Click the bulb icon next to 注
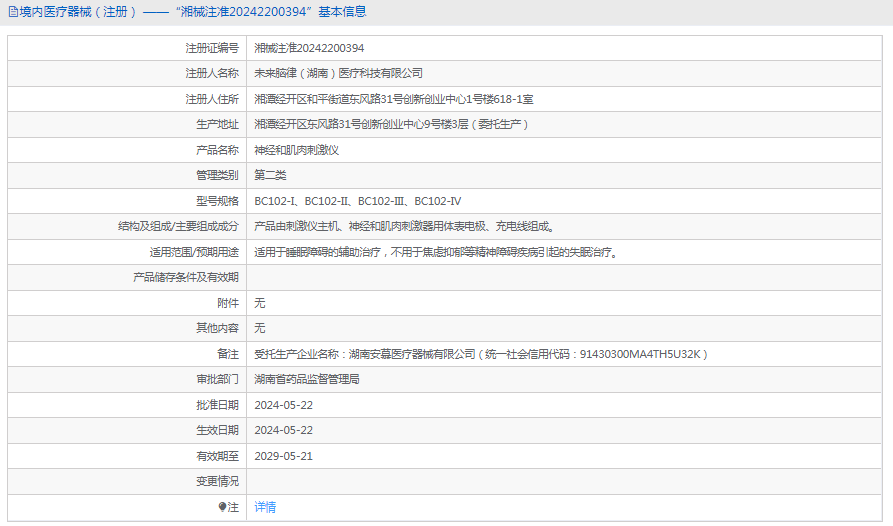The height and width of the screenshot is (526, 893). [x=223, y=507]
